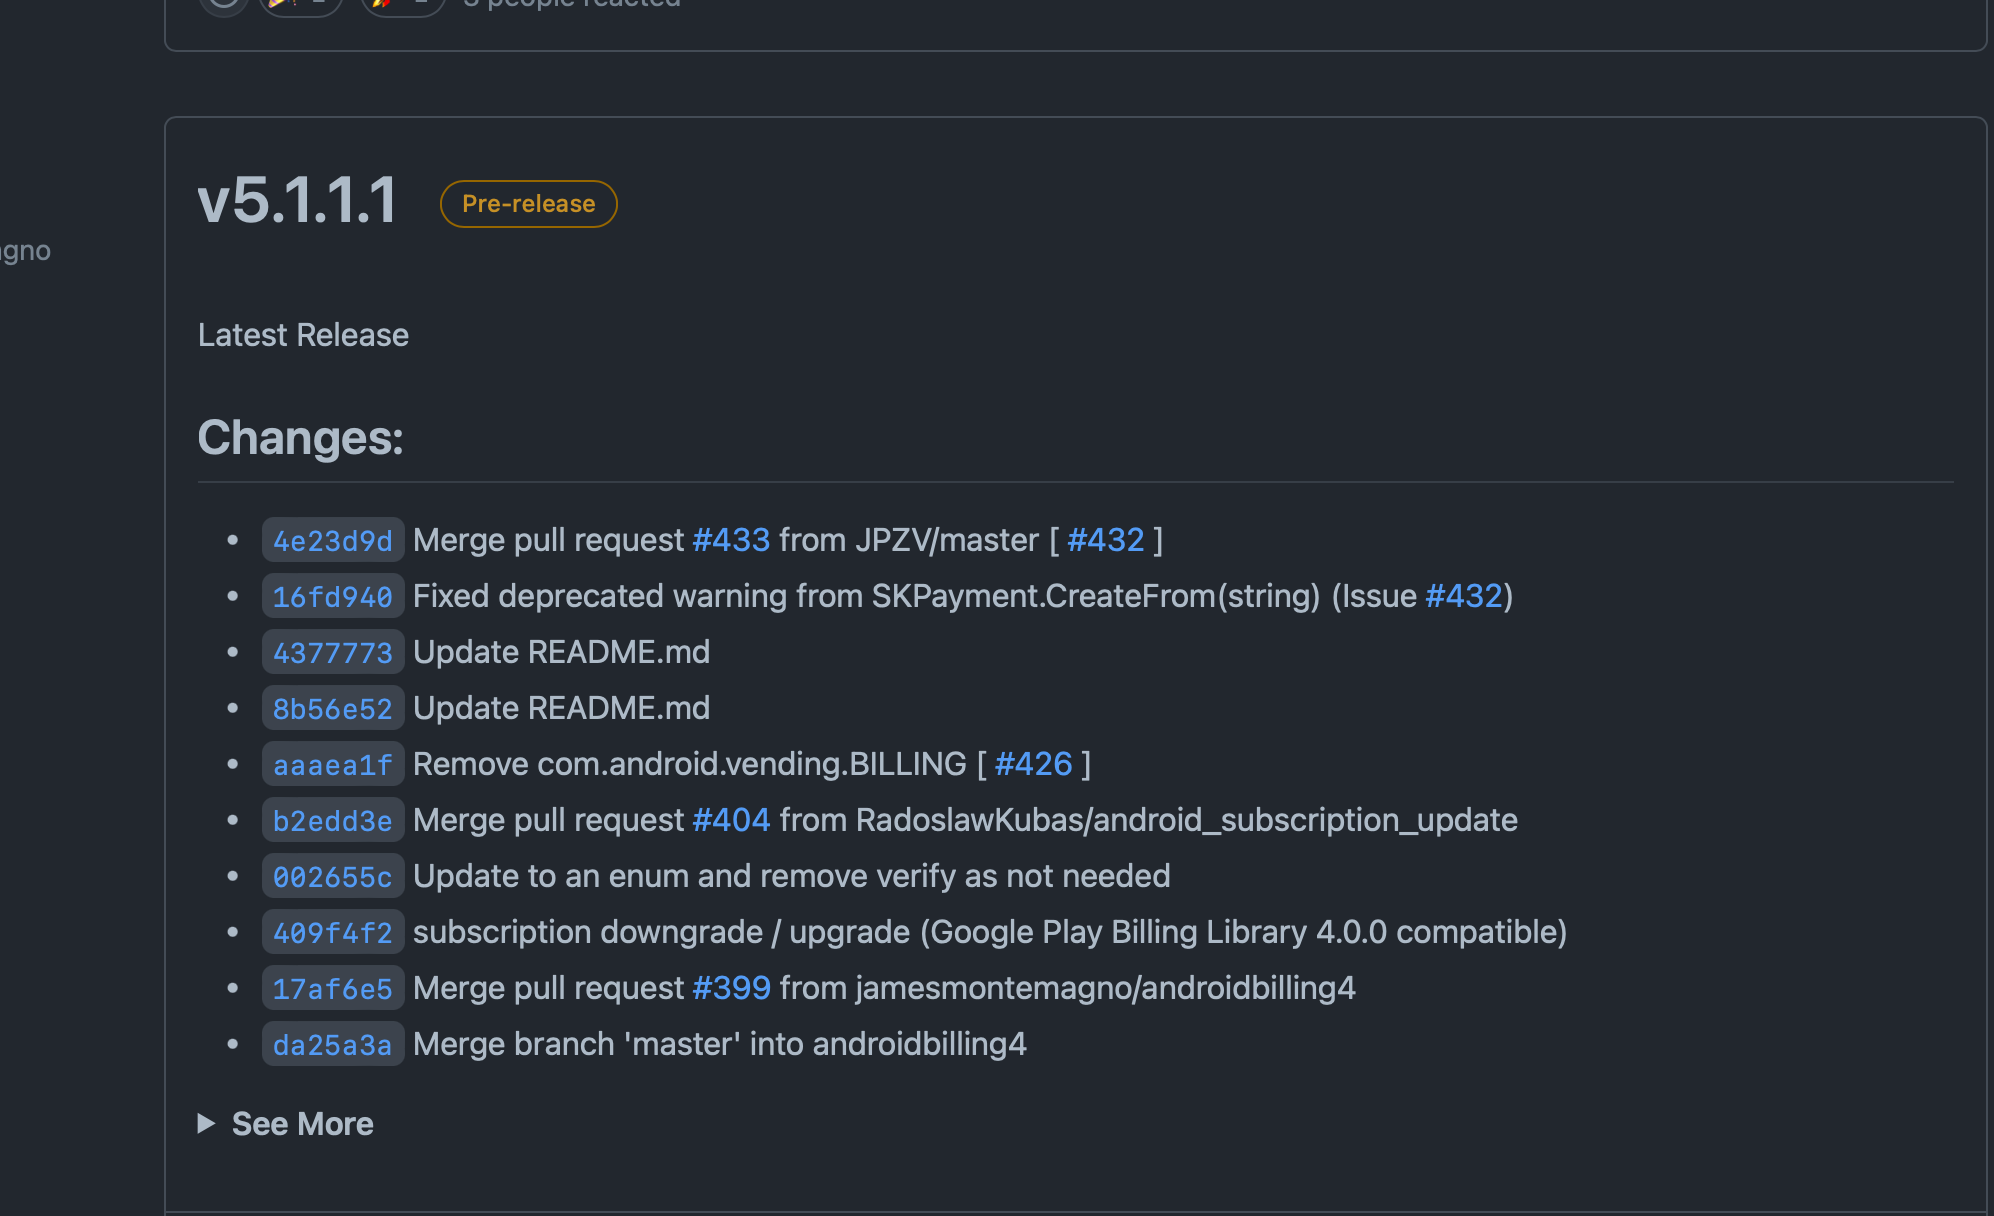The image size is (1994, 1216).
Task: Open pull request #399 from jamesmontemagno
Action: [730, 987]
